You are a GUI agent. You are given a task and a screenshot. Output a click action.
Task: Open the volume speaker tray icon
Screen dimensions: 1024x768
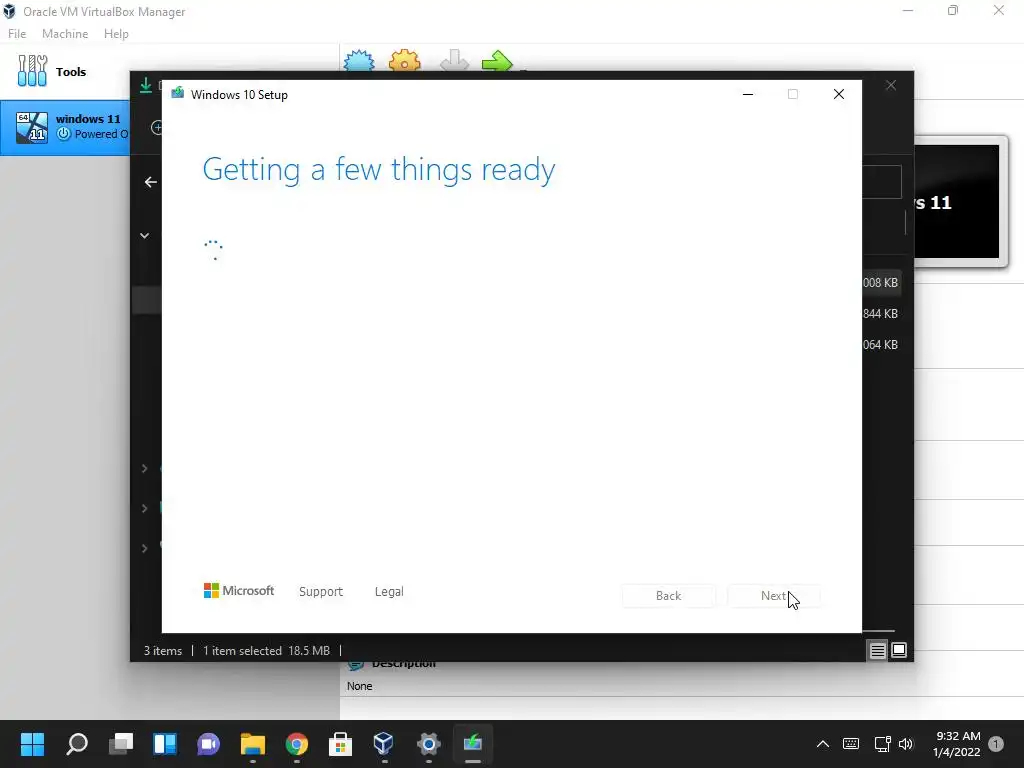(x=906, y=743)
